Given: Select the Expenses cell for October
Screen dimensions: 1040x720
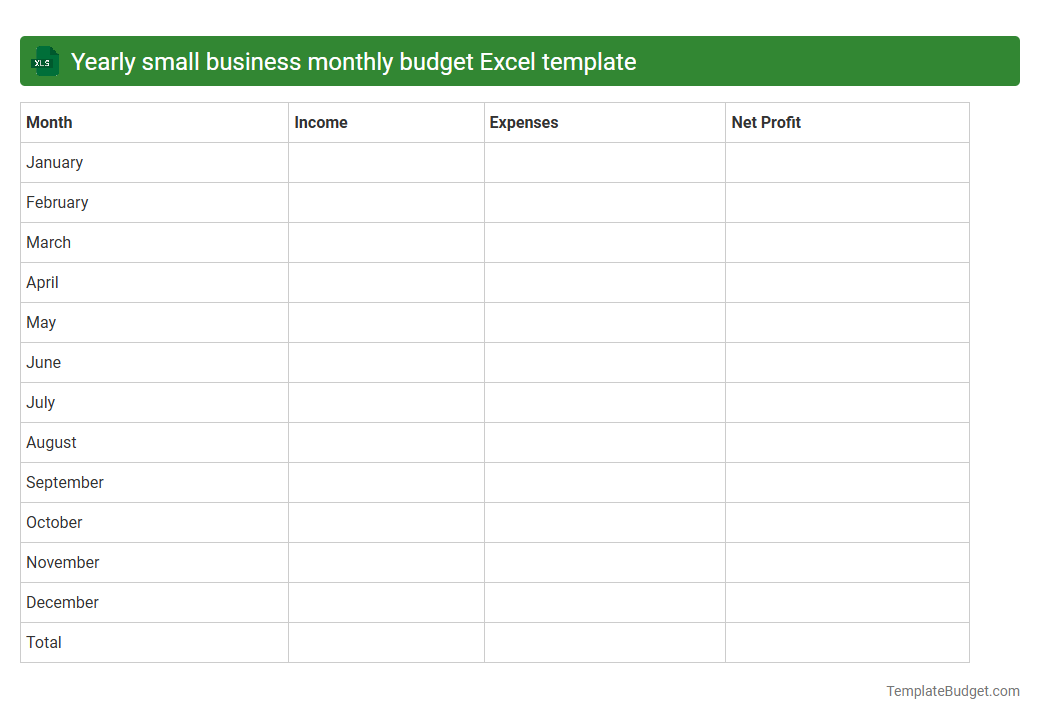Looking at the screenshot, I should (604, 522).
